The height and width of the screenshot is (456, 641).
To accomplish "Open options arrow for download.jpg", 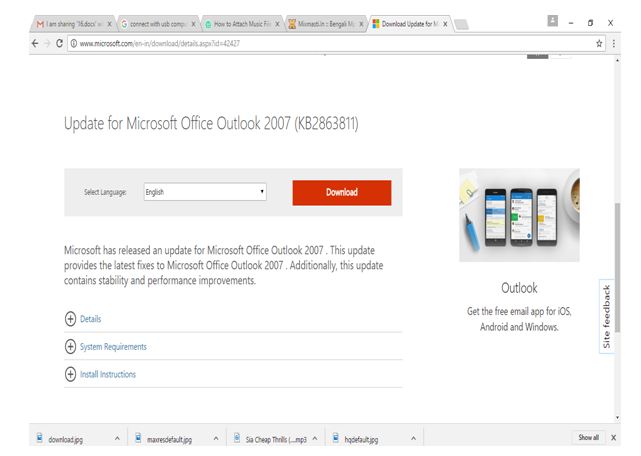I will tap(117, 438).
